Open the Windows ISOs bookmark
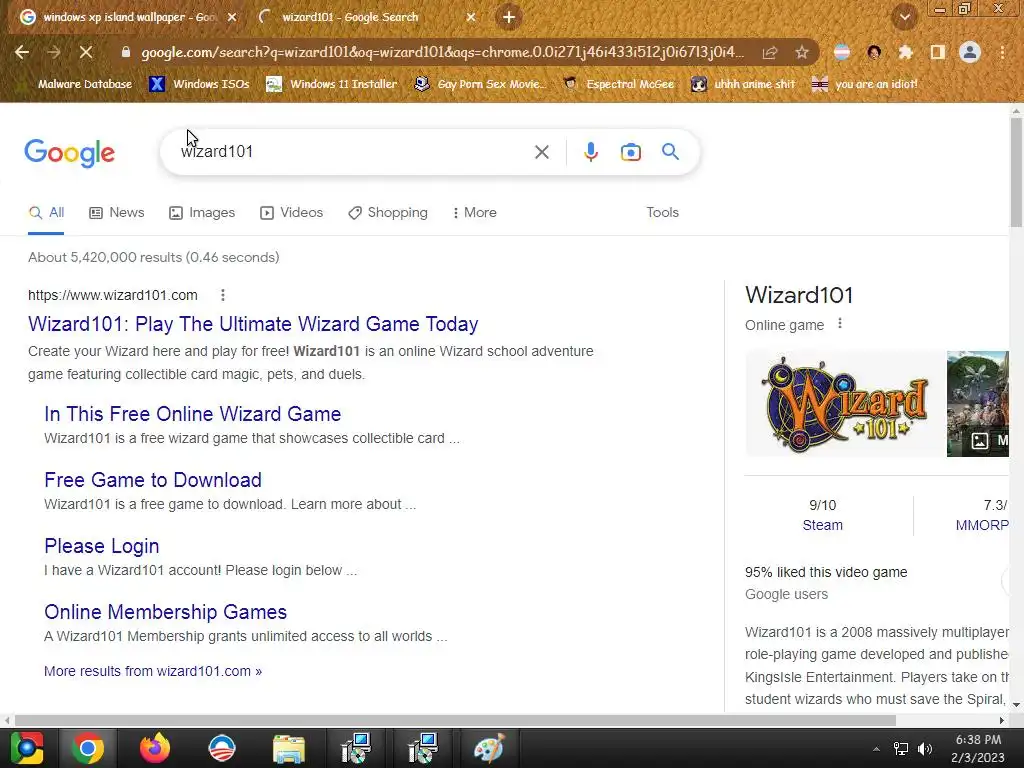The height and width of the screenshot is (768, 1024). click(x=199, y=84)
